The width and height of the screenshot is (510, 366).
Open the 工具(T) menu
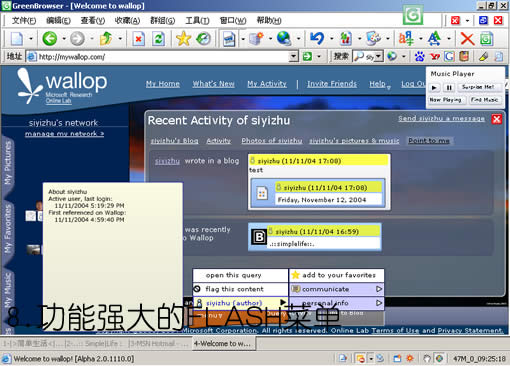pos(197,21)
